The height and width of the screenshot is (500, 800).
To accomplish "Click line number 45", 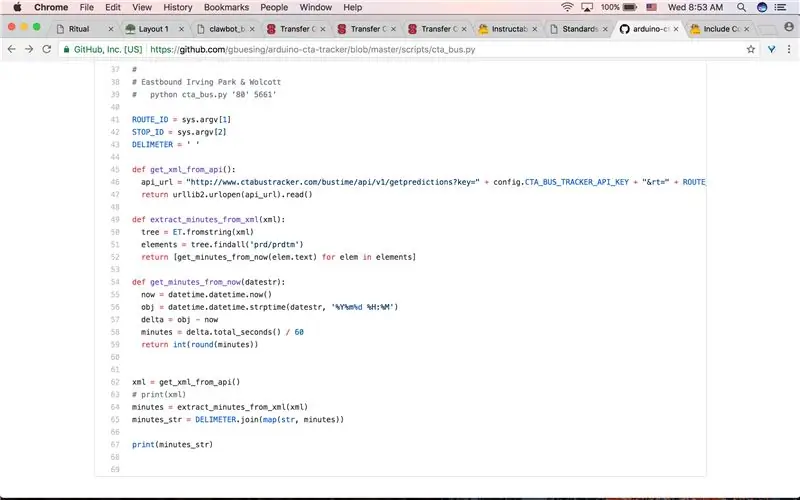I will click(x=115, y=169).
